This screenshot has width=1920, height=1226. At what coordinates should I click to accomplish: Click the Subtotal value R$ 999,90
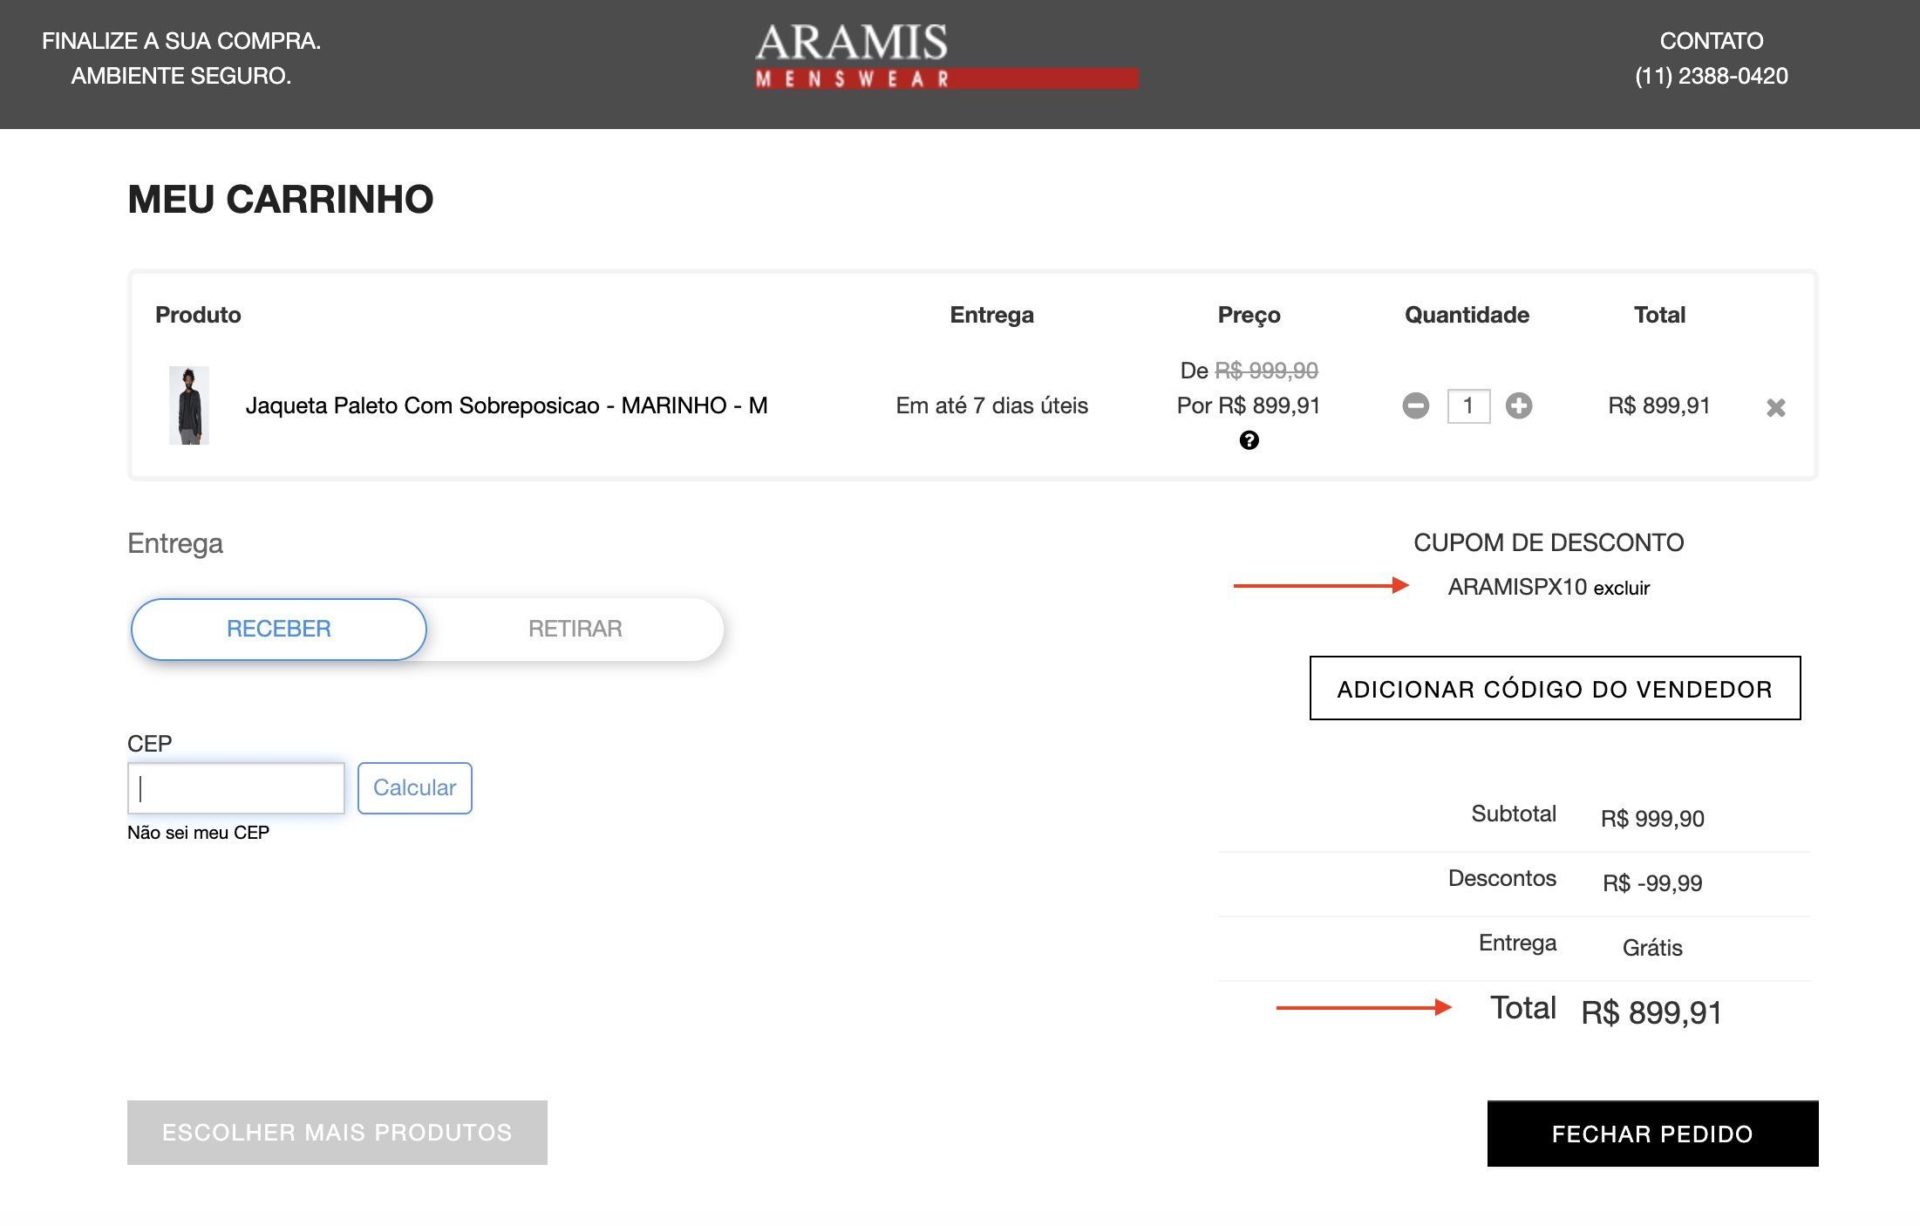1652,819
